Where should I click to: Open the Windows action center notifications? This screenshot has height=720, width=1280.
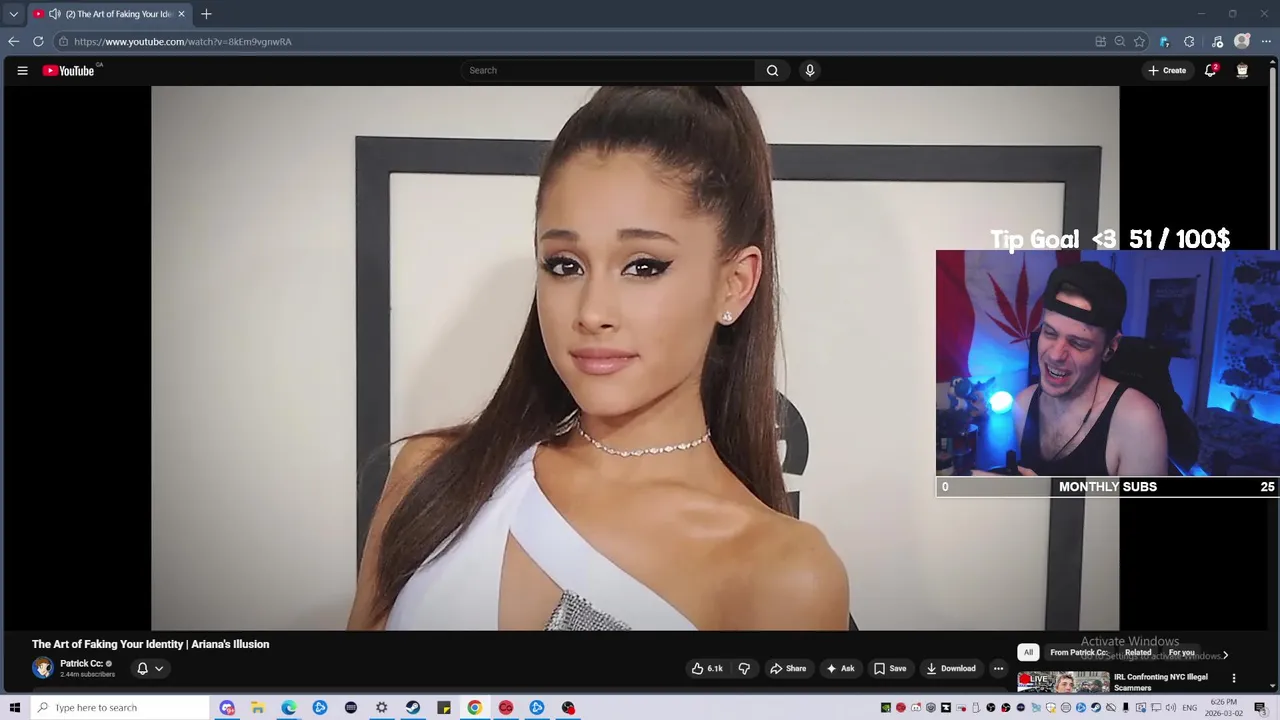pos(1260,708)
